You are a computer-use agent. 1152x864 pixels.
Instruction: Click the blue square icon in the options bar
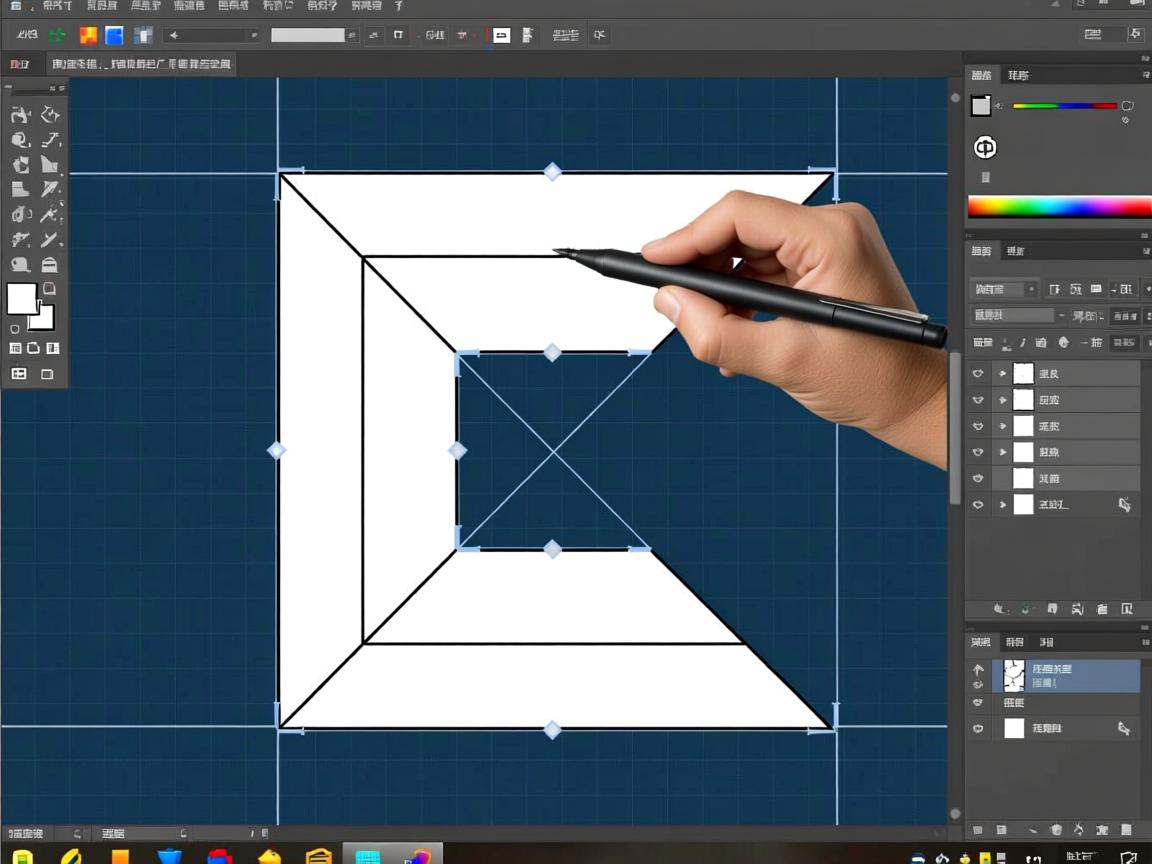coord(115,36)
